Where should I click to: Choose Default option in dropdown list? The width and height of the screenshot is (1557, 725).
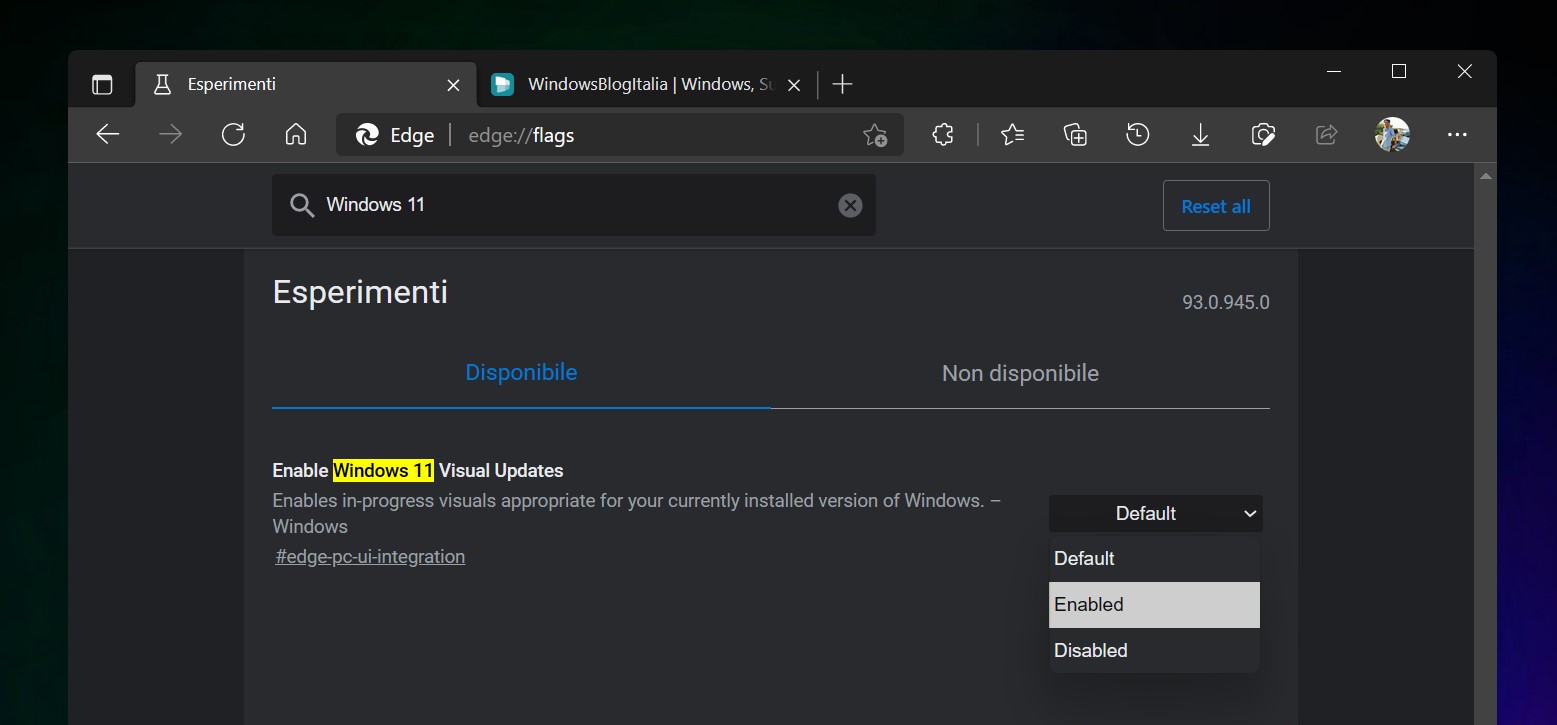click(1154, 559)
